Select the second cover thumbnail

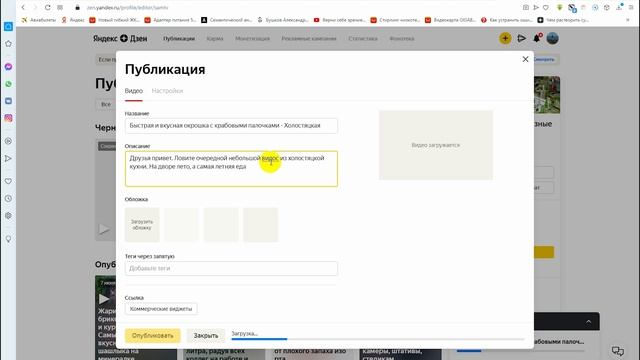(x=182, y=225)
